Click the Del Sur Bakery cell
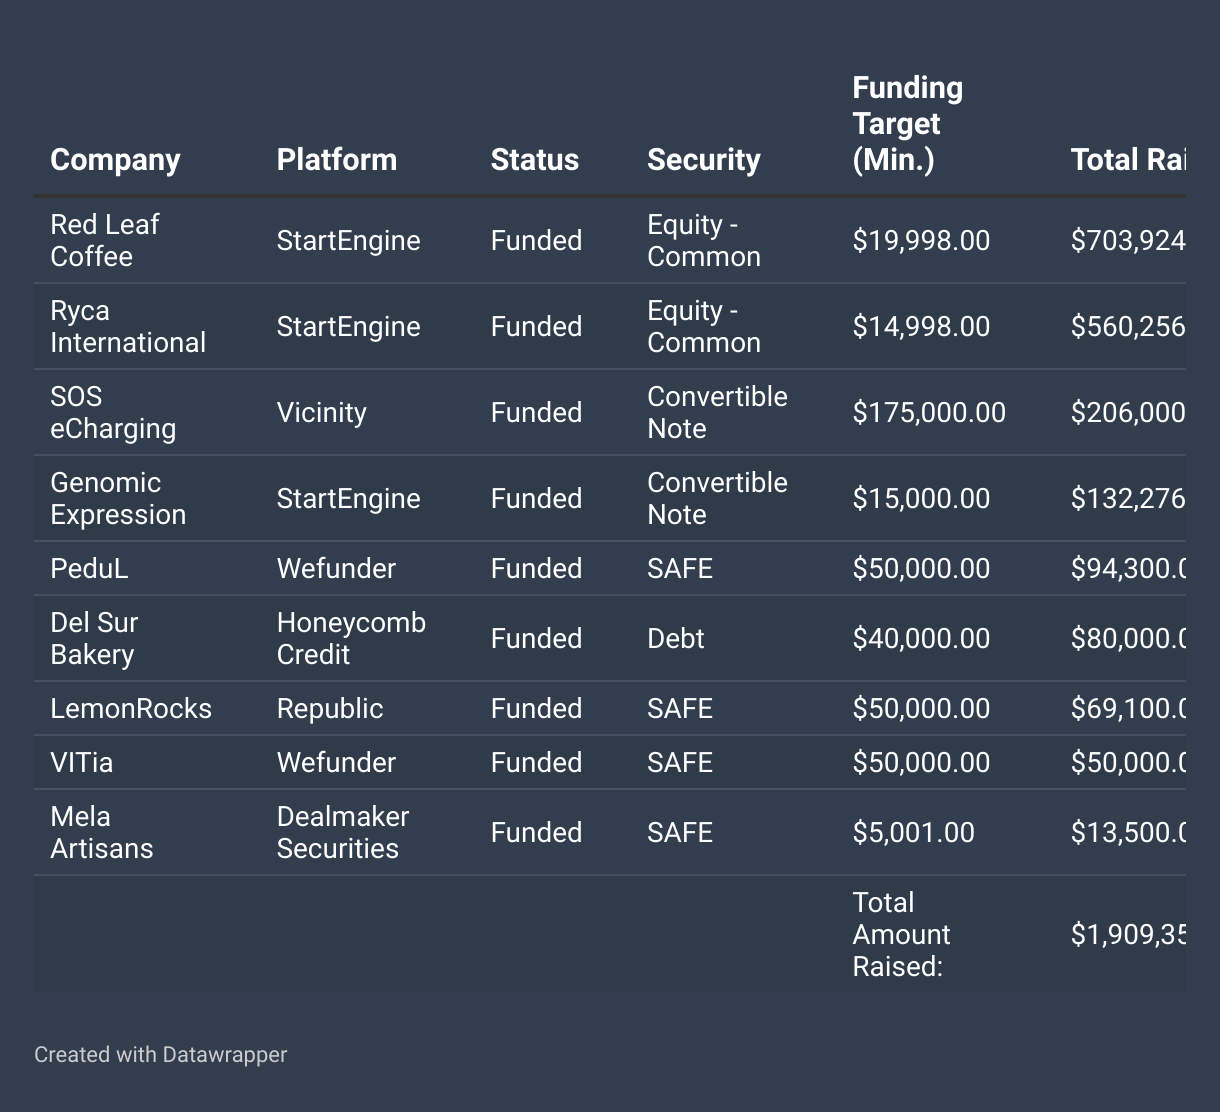 pyautogui.click(x=94, y=639)
